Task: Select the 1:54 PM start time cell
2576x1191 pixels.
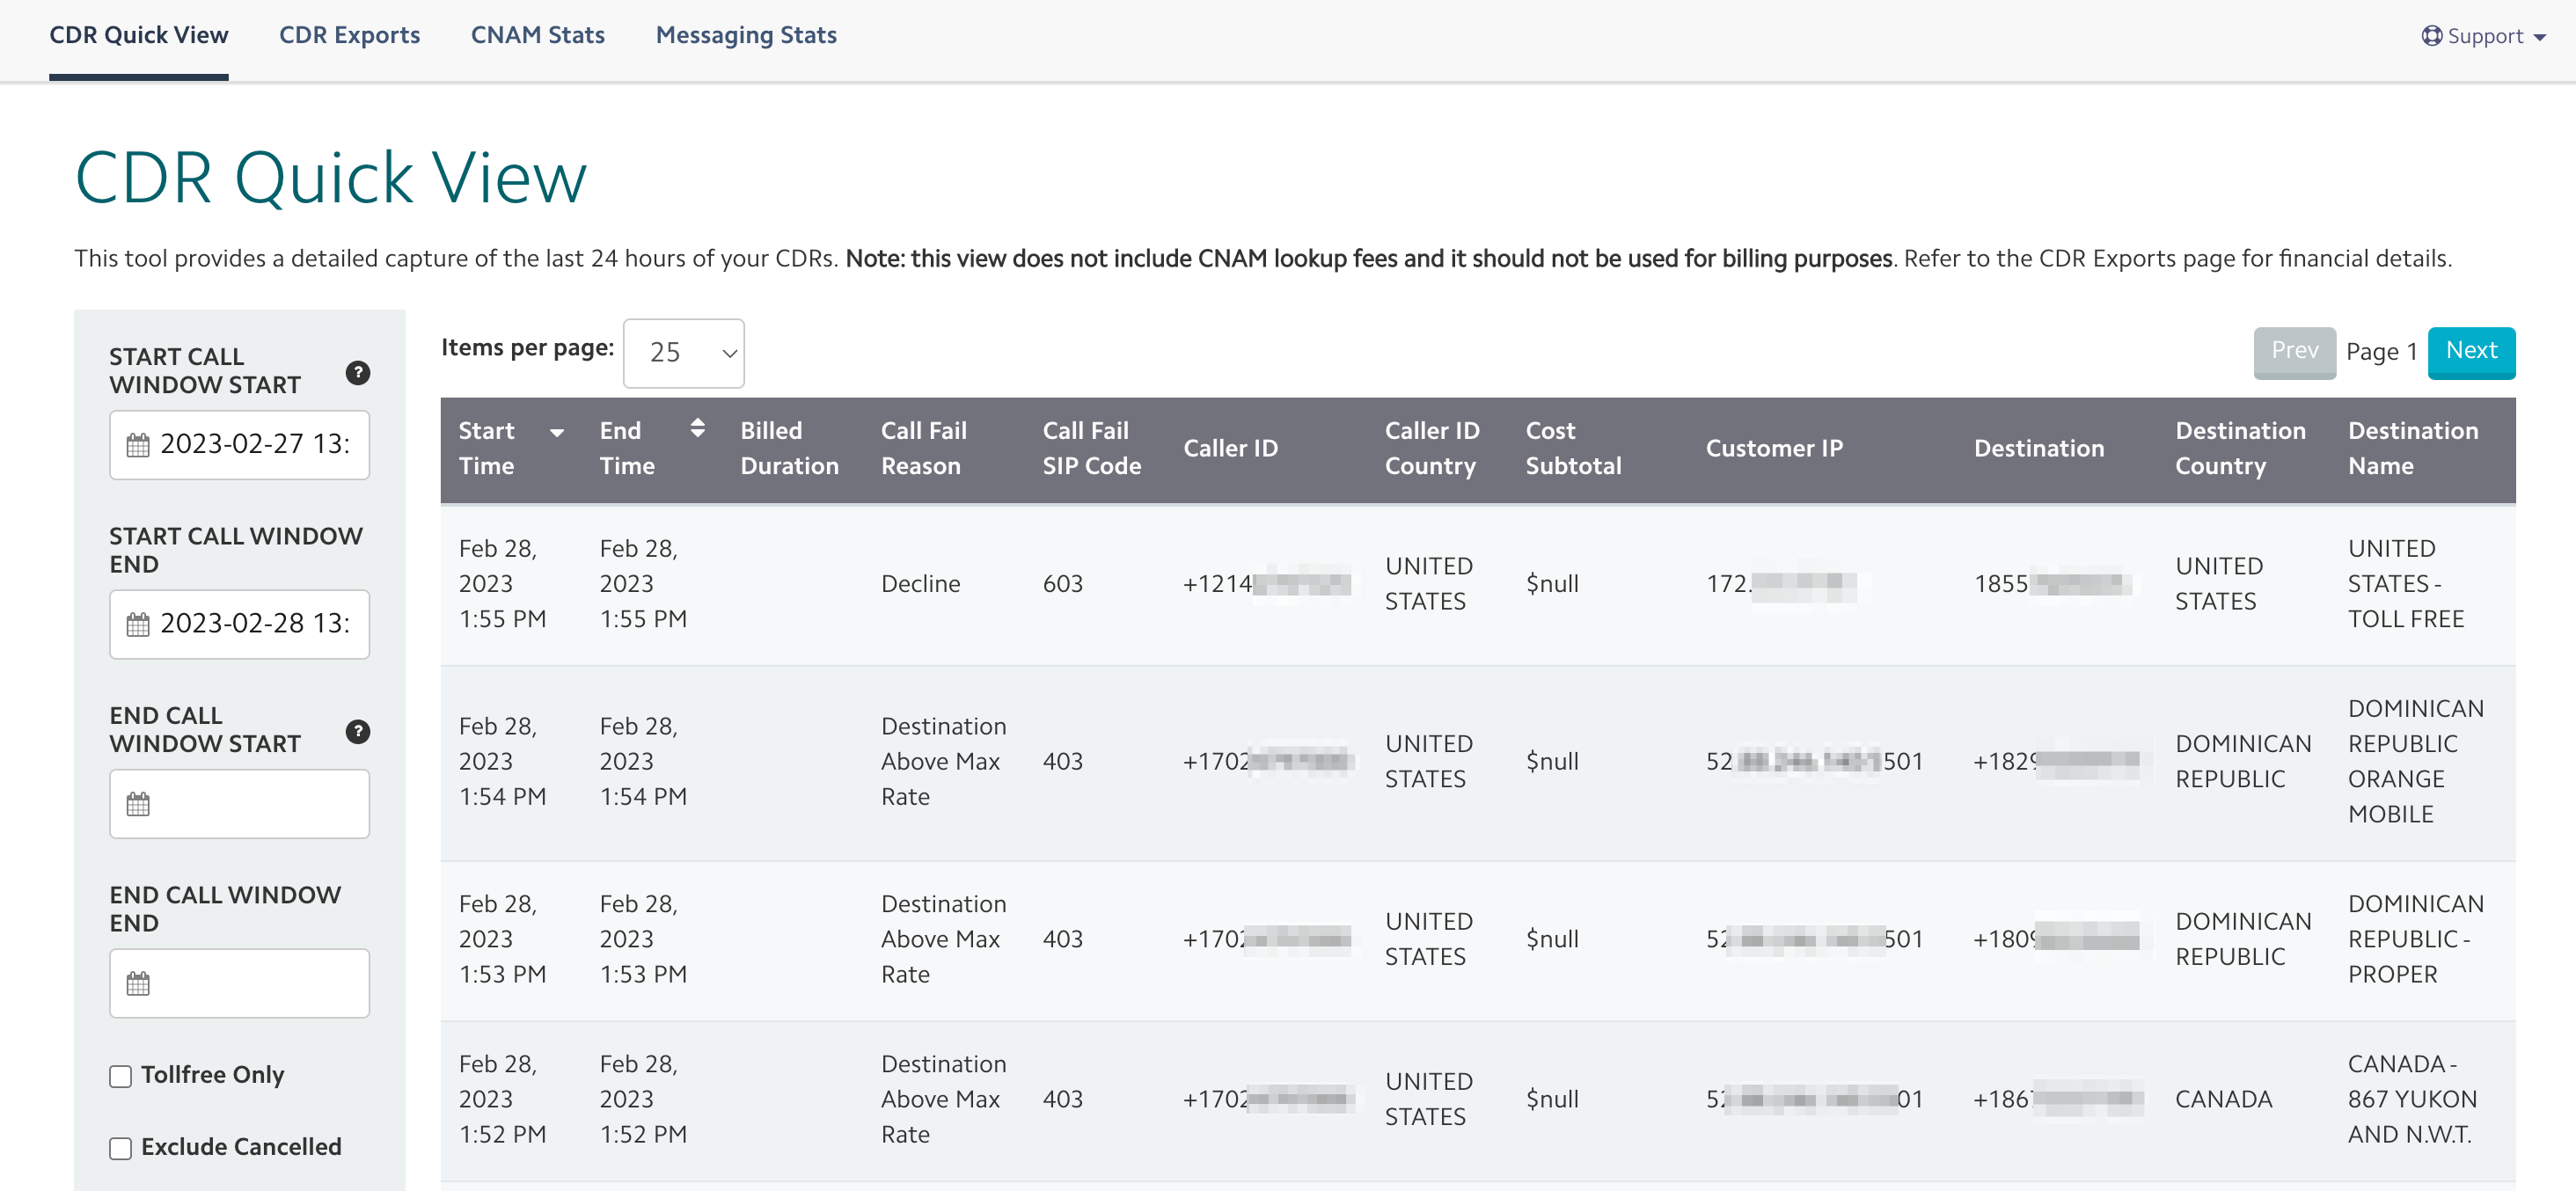Action: click(x=502, y=761)
